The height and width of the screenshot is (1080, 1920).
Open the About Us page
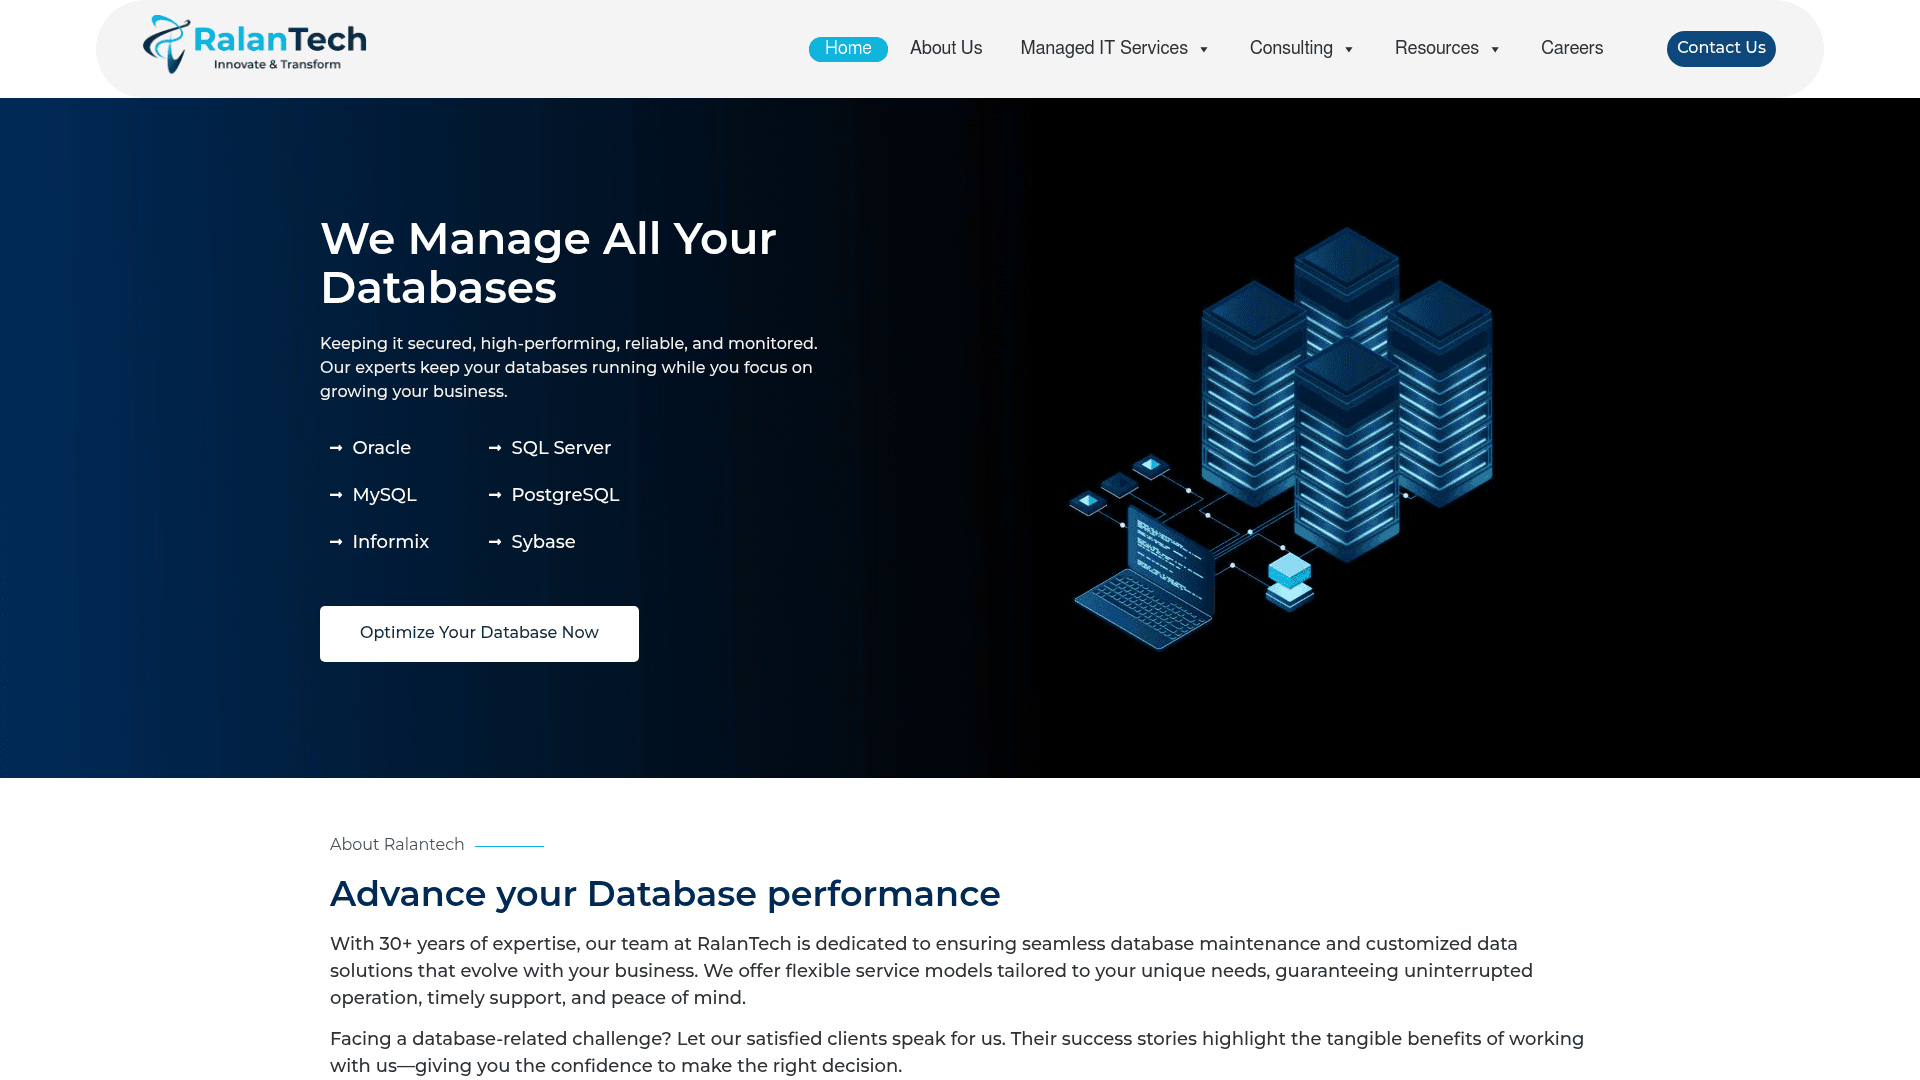[945, 48]
